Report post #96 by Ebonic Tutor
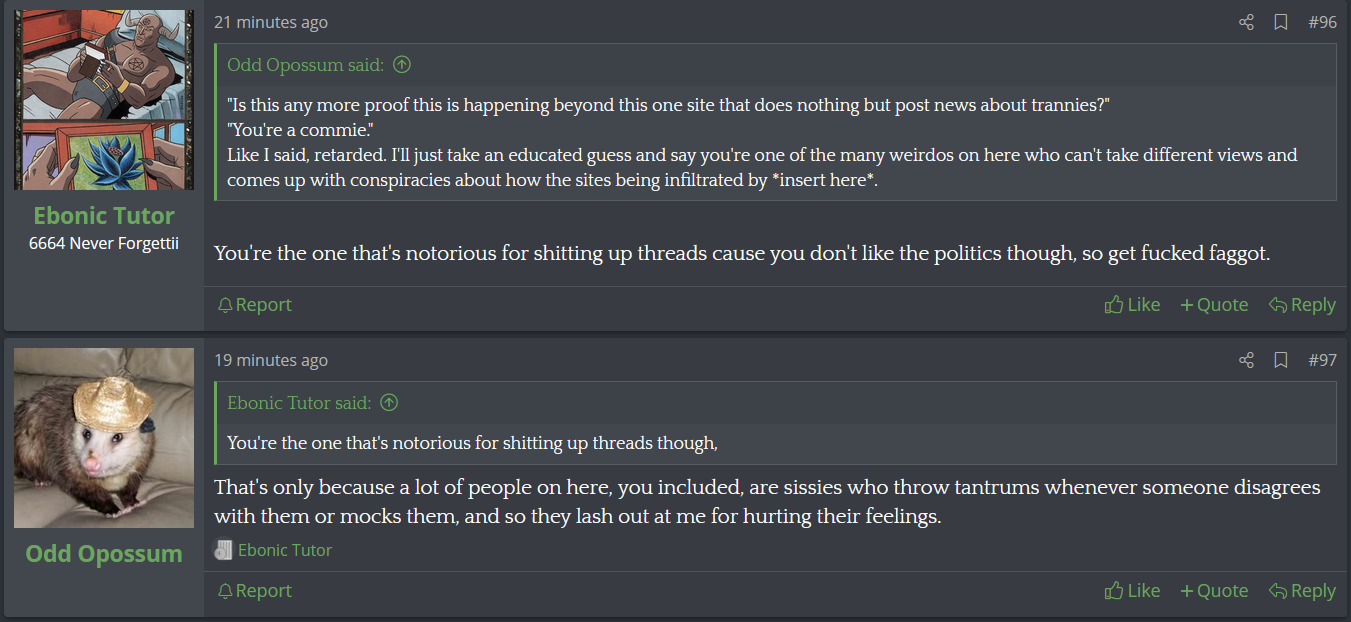This screenshot has height=622, width=1351. pos(255,305)
